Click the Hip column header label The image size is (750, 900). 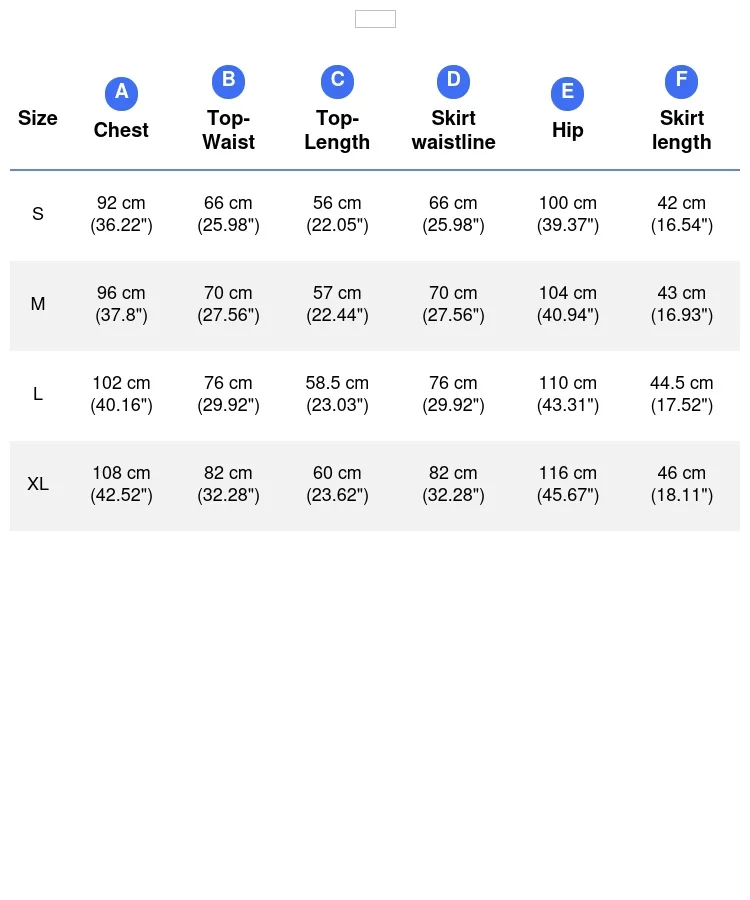(568, 130)
